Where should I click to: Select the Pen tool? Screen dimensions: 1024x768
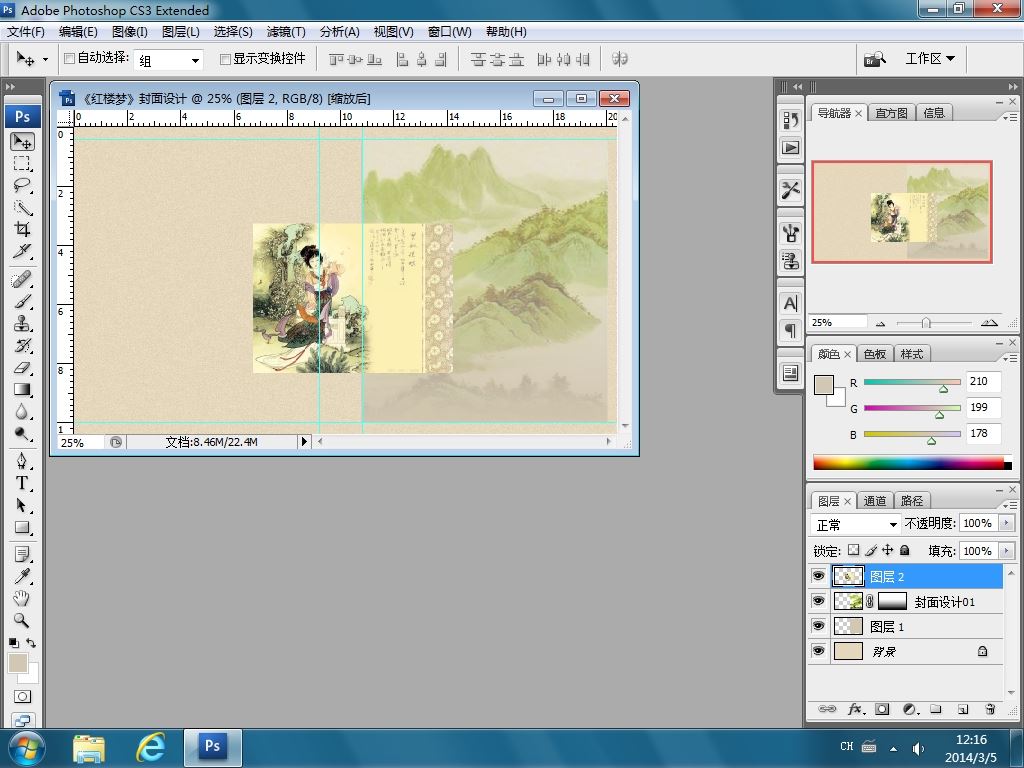coord(22,461)
